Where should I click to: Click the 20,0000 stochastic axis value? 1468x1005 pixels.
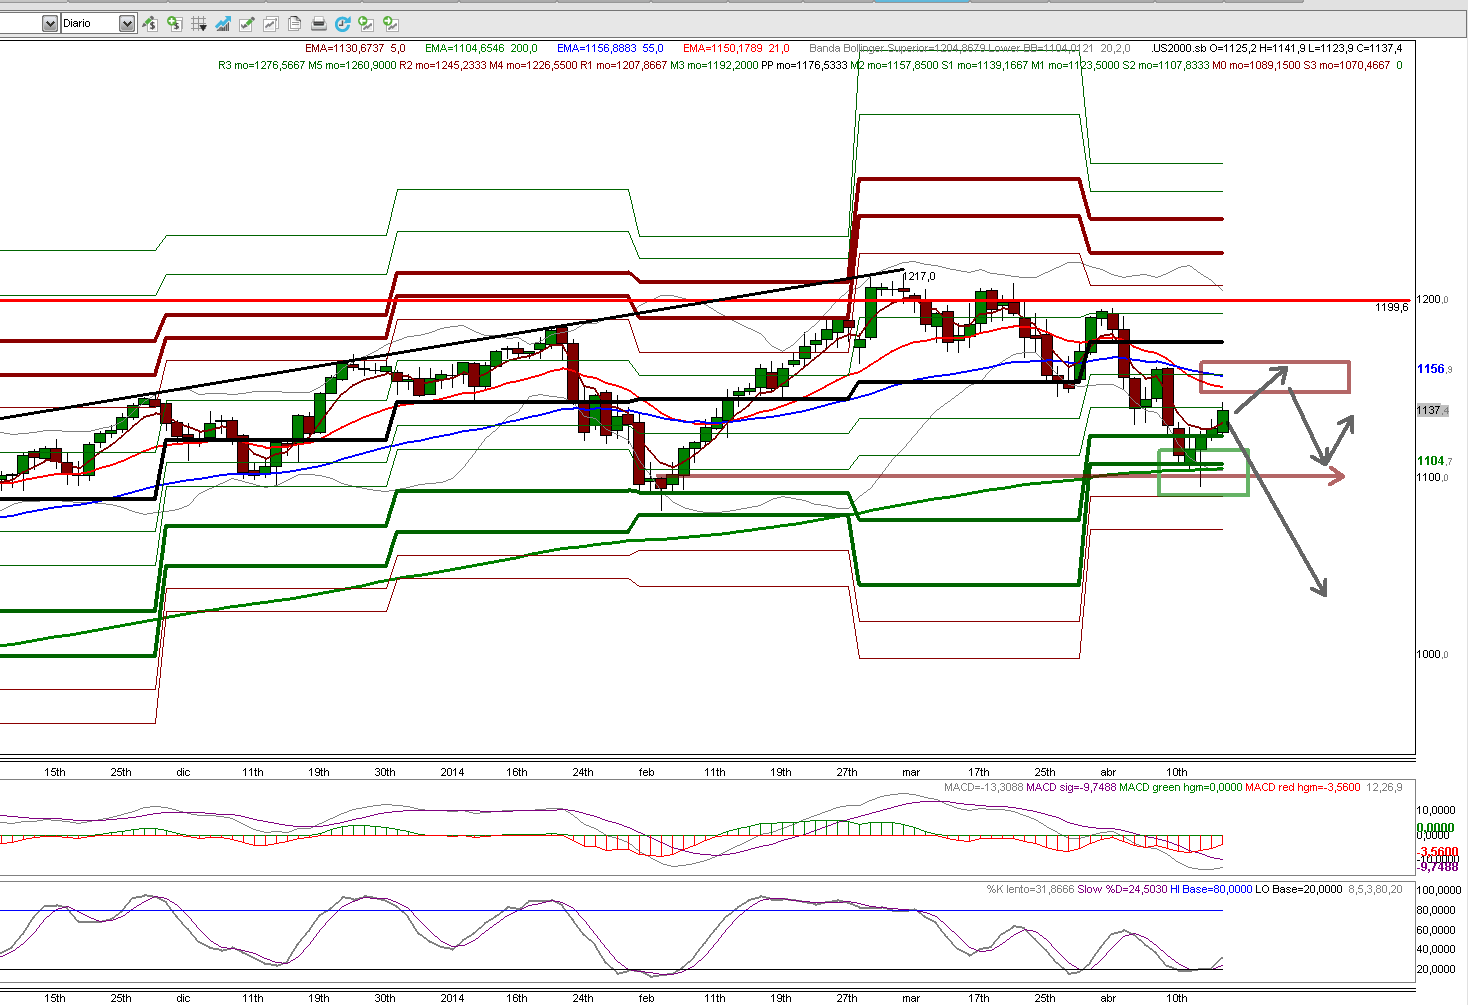click(x=1436, y=969)
